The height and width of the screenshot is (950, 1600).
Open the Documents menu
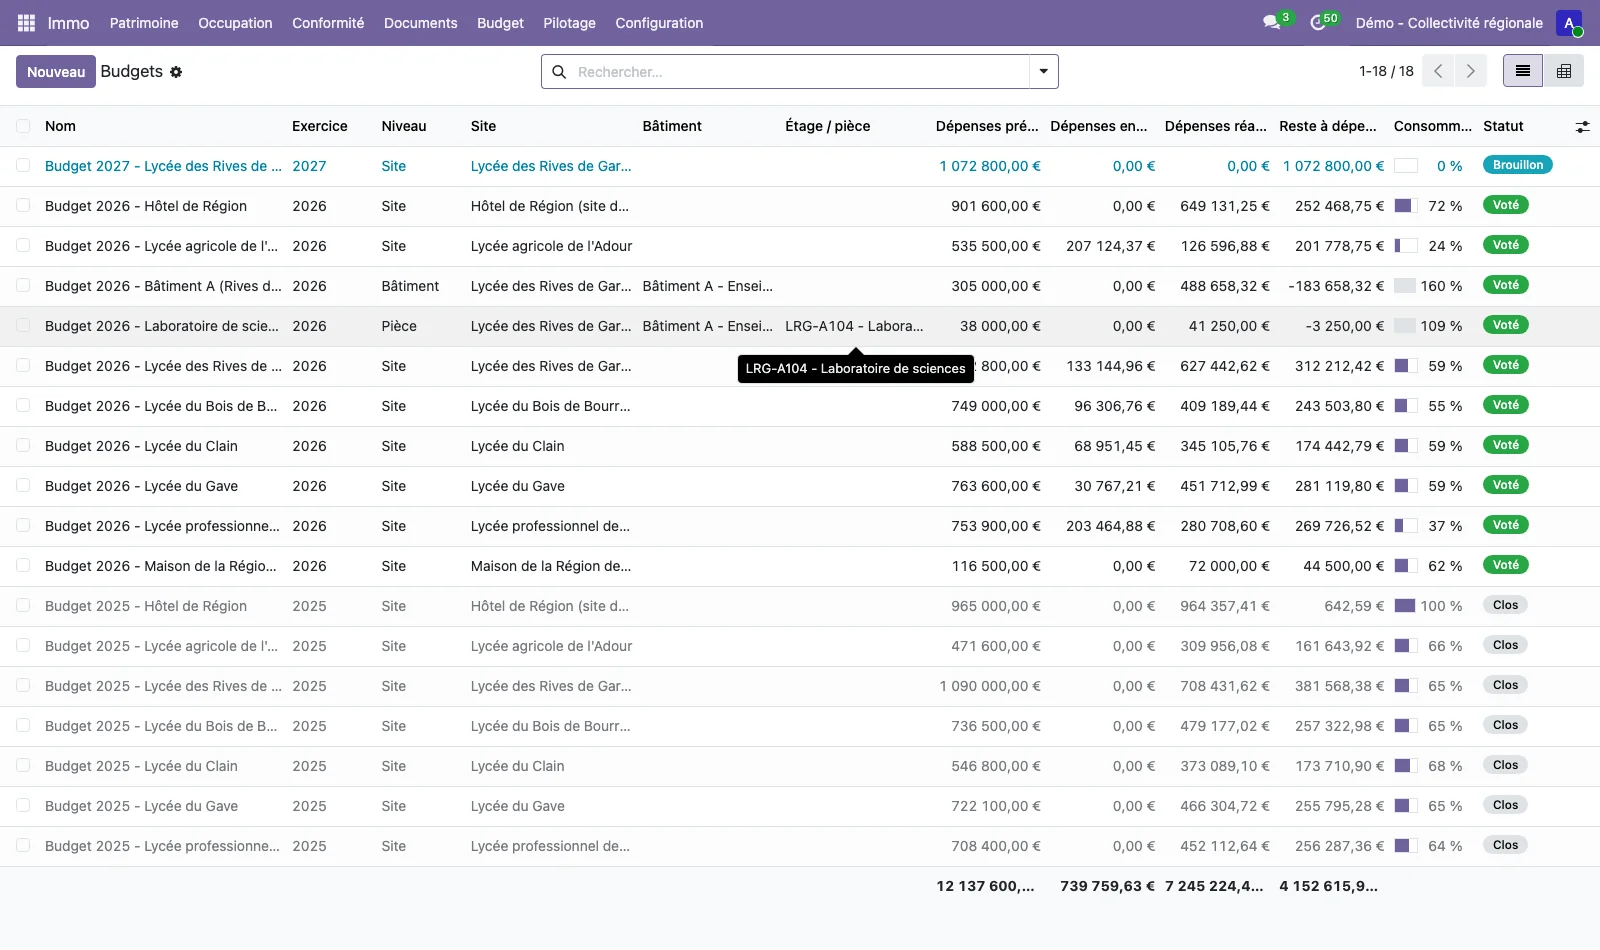point(420,23)
